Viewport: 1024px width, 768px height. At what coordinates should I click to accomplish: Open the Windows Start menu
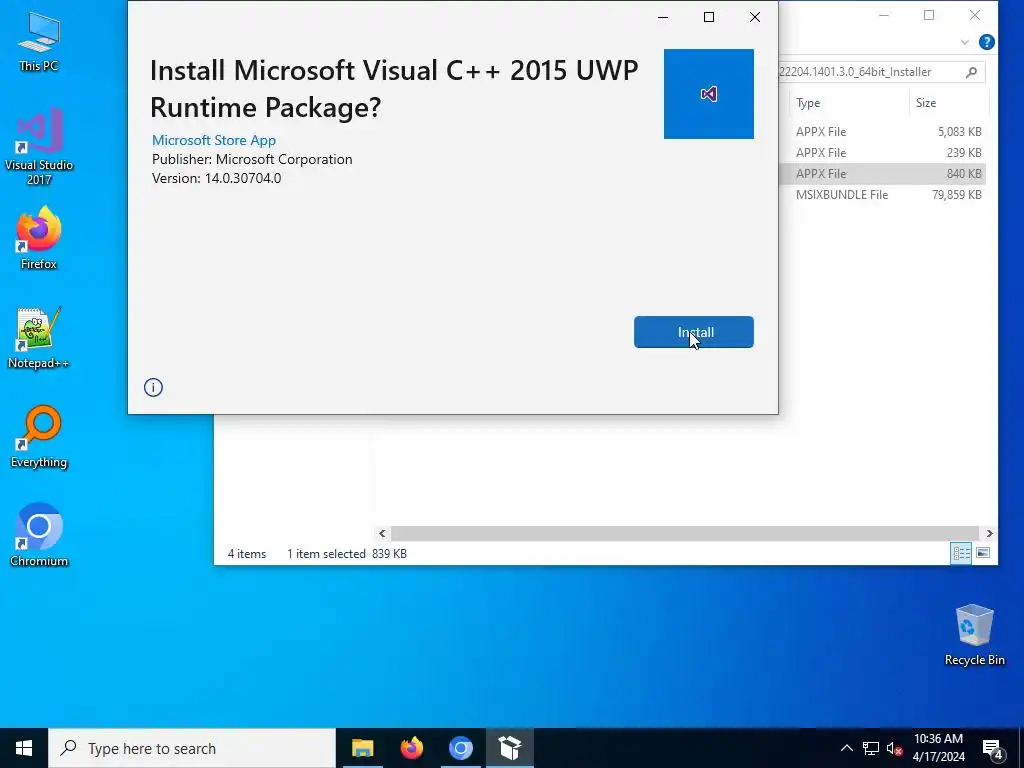click(24, 748)
